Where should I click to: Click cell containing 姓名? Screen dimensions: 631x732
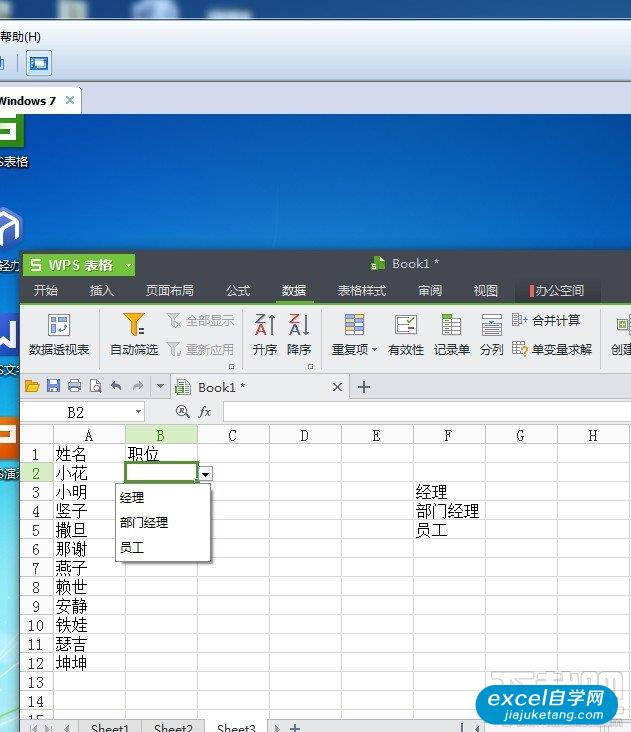(89, 454)
